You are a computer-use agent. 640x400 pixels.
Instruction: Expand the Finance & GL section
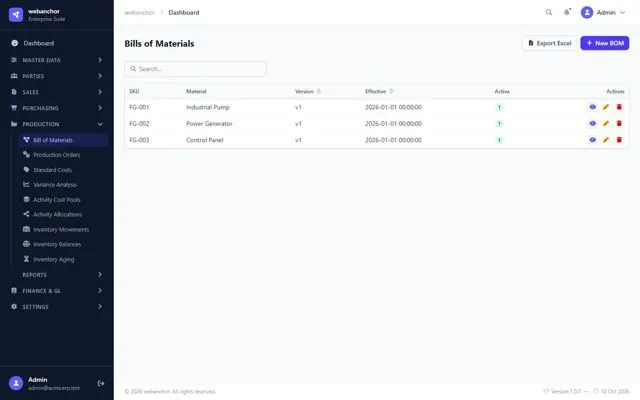pos(57,291)
